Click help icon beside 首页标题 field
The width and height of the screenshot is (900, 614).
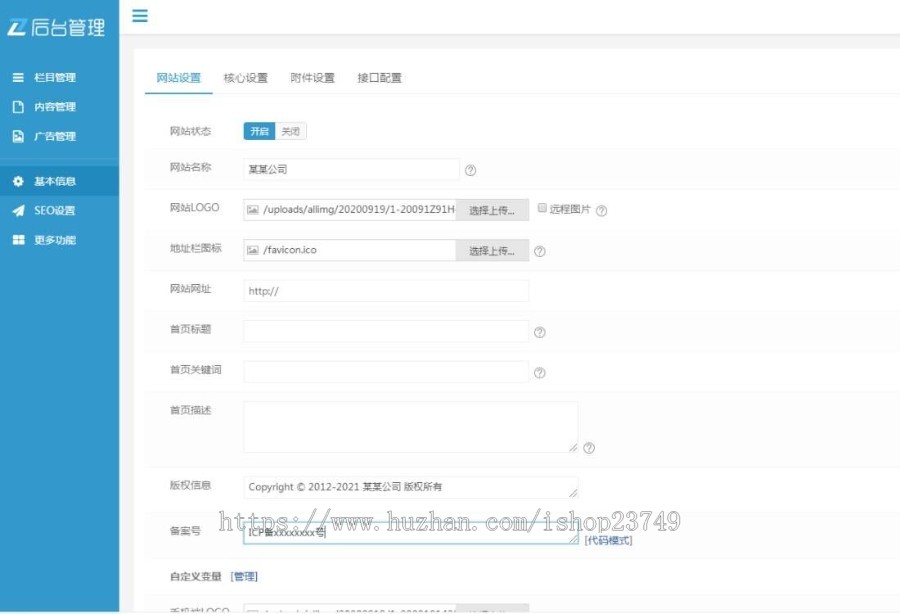tap(540, 332)
